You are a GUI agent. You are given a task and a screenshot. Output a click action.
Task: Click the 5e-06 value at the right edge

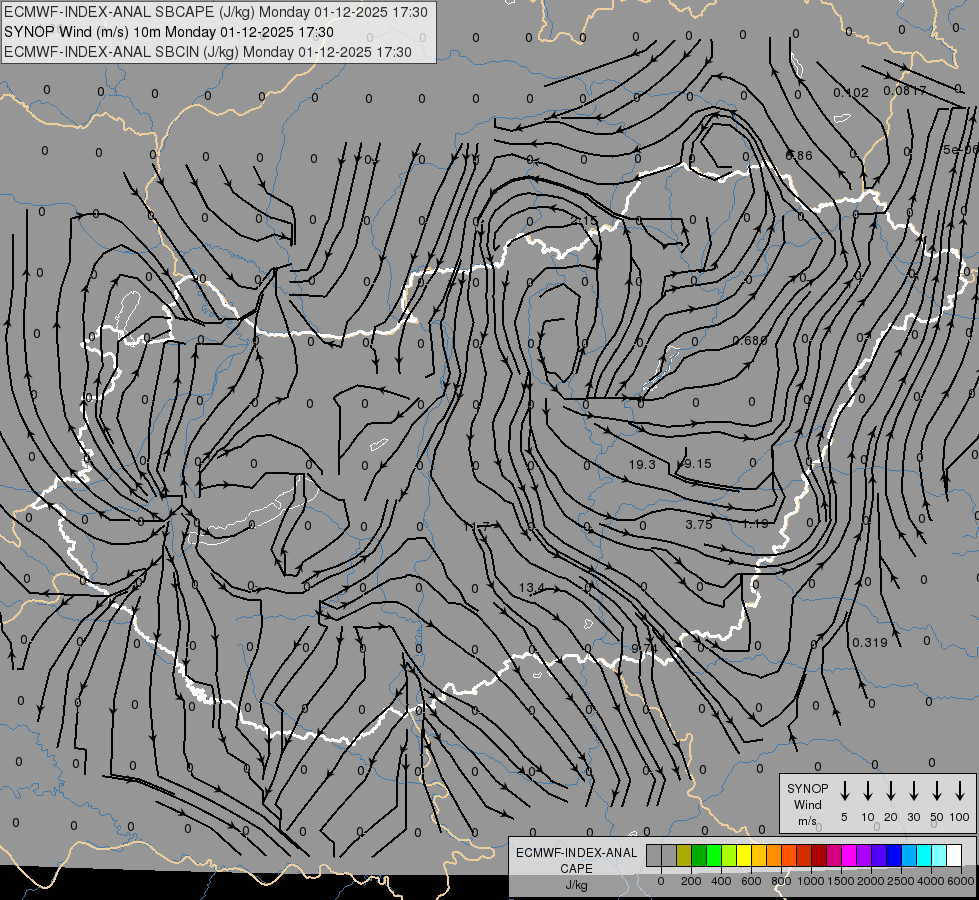pyautogui.click(x=960, y=150)
